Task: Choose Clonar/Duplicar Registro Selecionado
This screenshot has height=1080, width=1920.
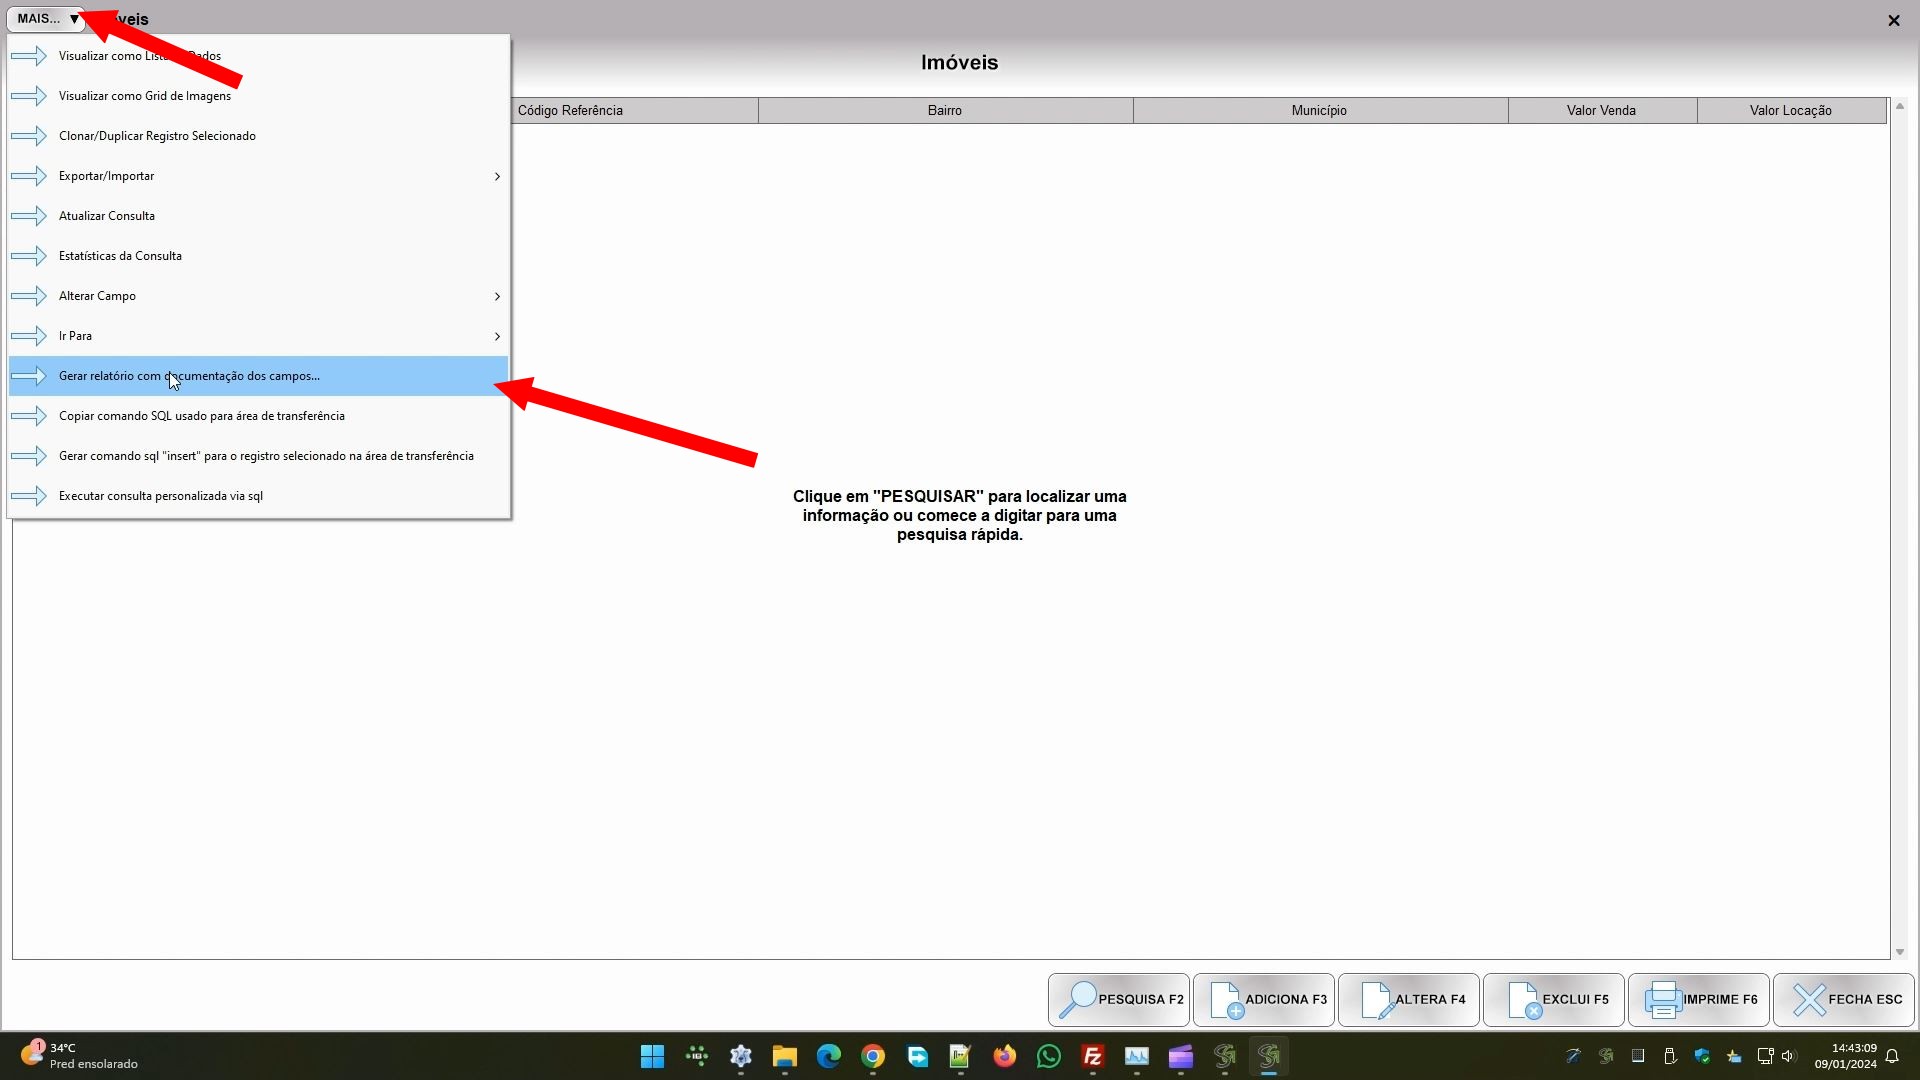Action: [x=157, y=136]
